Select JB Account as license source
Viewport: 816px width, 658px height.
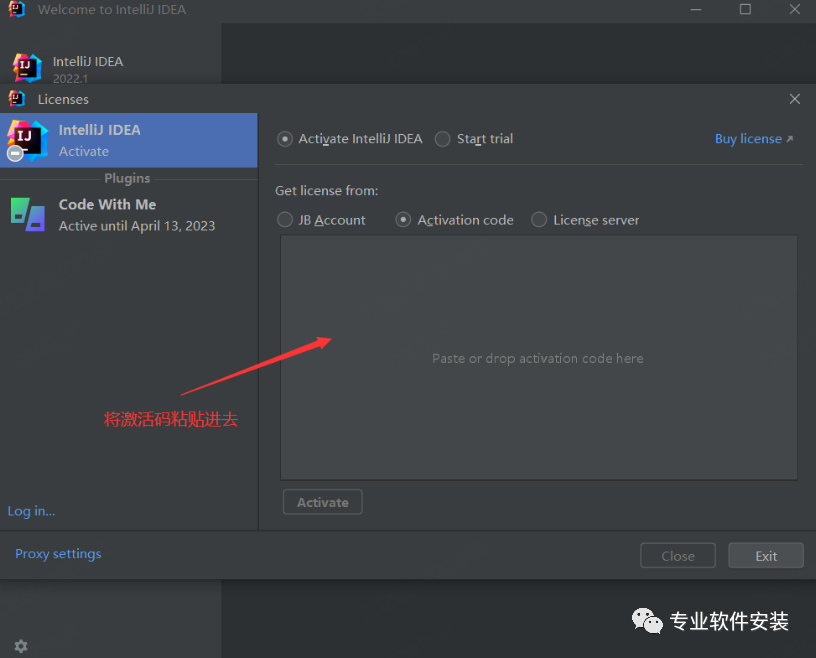pyautogui.click(x=286, y=220)
